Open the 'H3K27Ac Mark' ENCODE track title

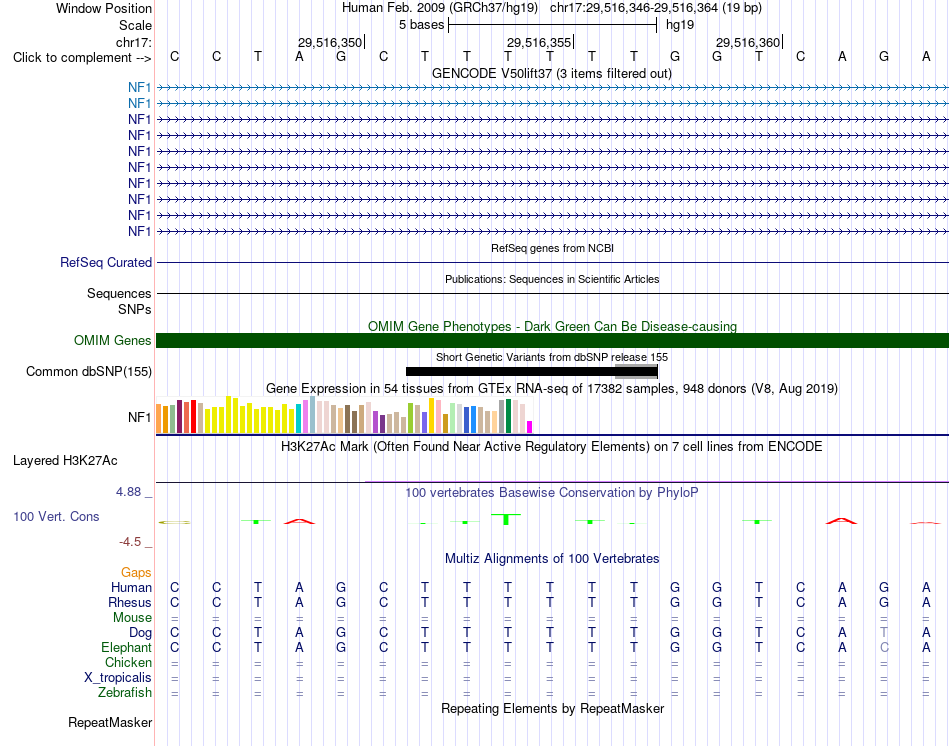click(x=552, y=447)
